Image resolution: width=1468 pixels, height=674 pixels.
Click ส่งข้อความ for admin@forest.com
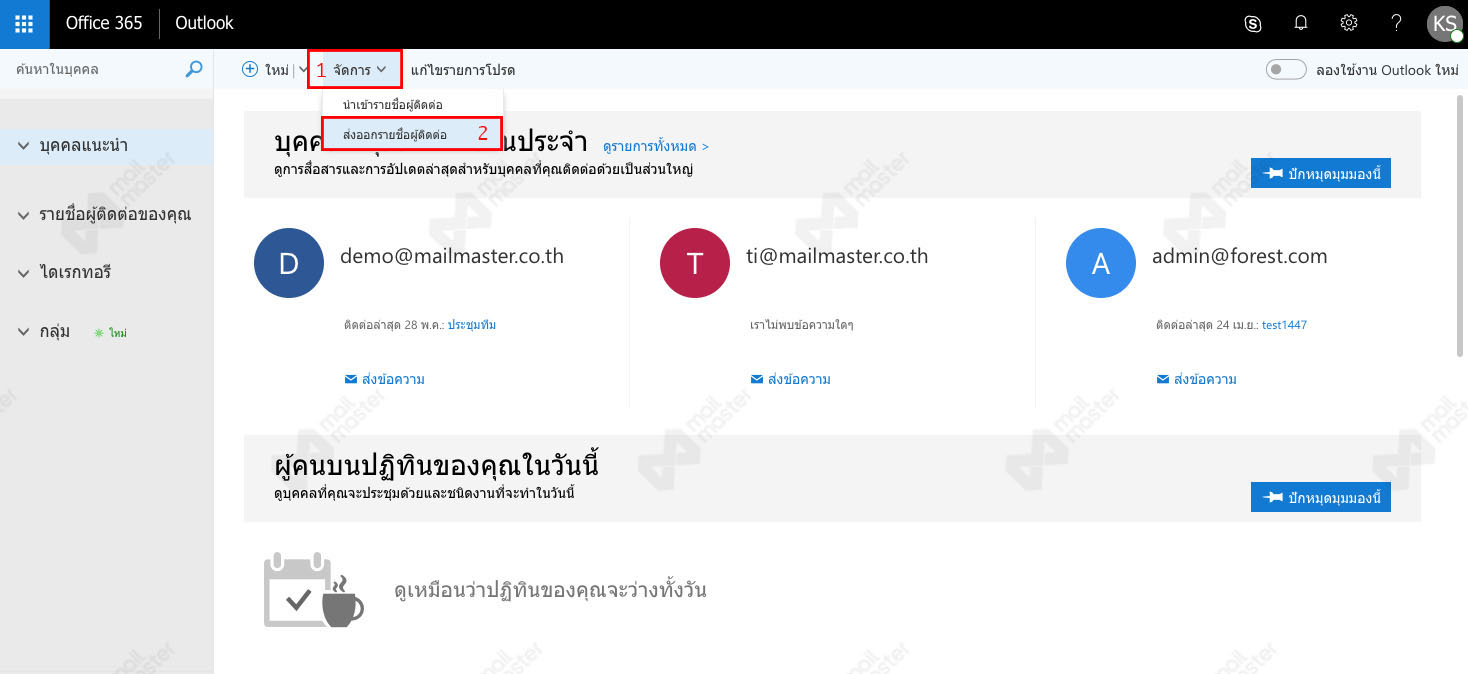coord(1205,379)
